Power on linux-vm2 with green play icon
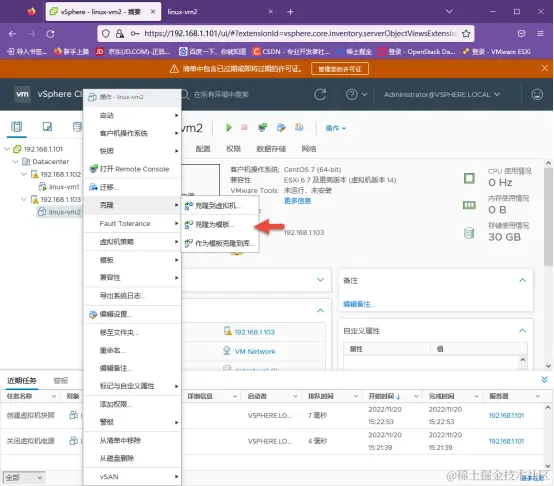This screenshot has height=486, width=554. click(x=229, y=127)
